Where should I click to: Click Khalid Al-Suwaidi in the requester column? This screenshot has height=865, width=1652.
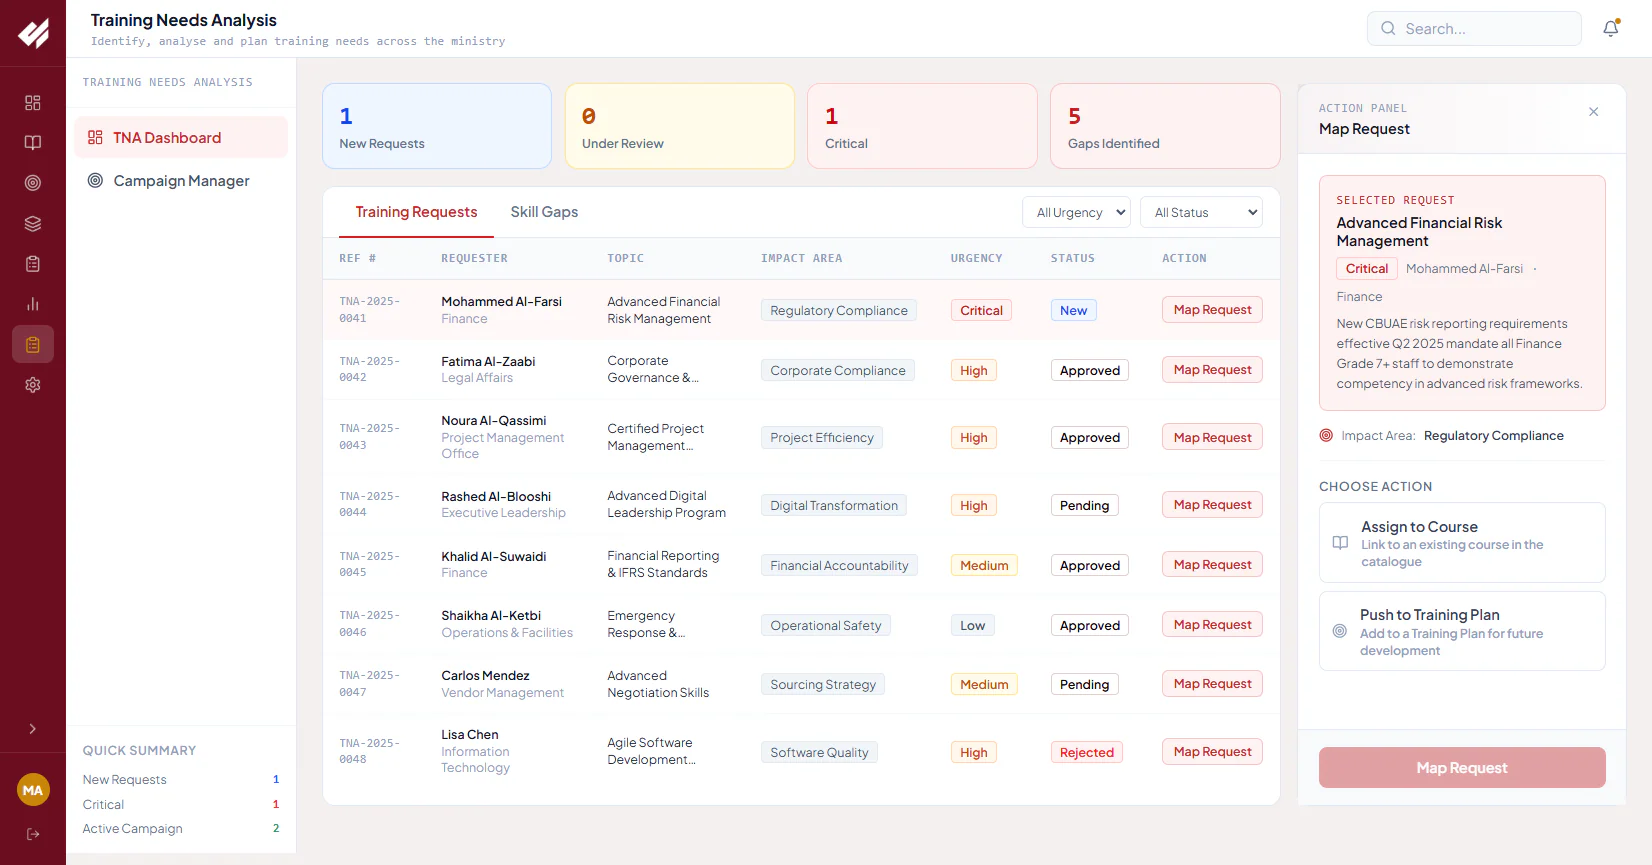coord(494,557)
